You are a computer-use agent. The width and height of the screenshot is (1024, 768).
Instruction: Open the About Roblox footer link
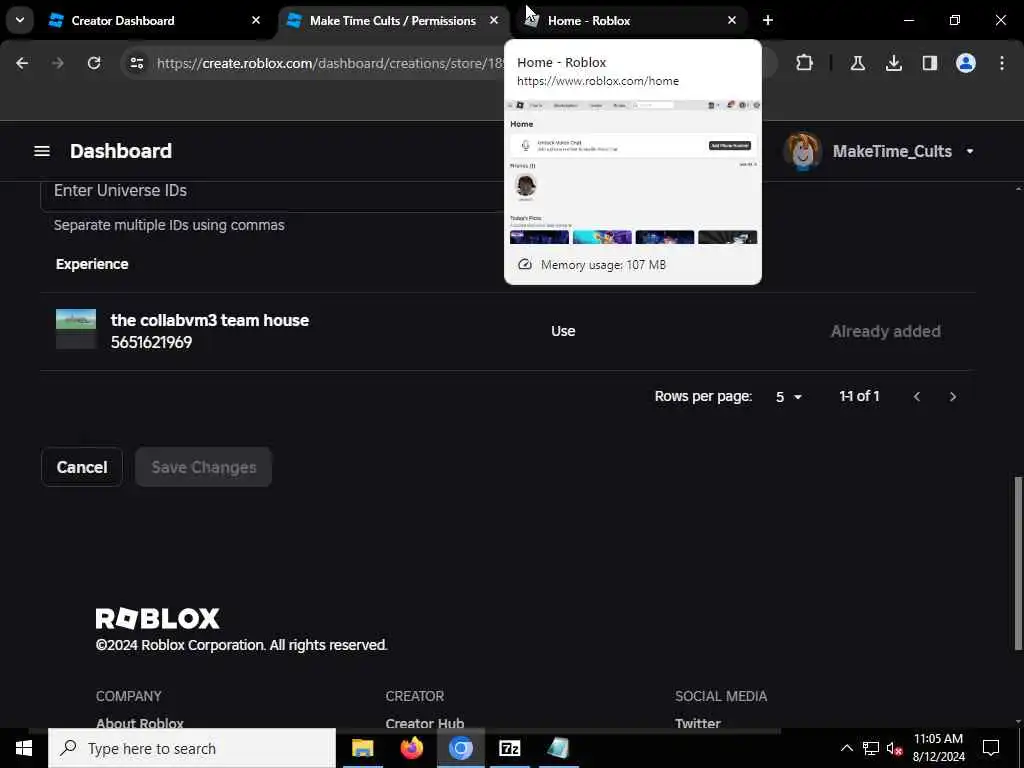pyautogui.click(x=140, y=722)
